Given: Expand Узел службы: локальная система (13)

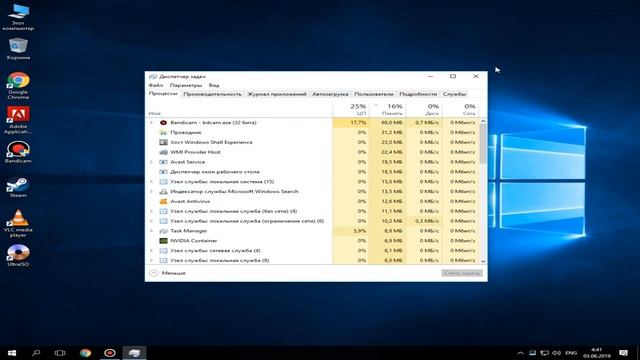Looking at the screenshot, I should pyautogui.click(x=151, y=182).
